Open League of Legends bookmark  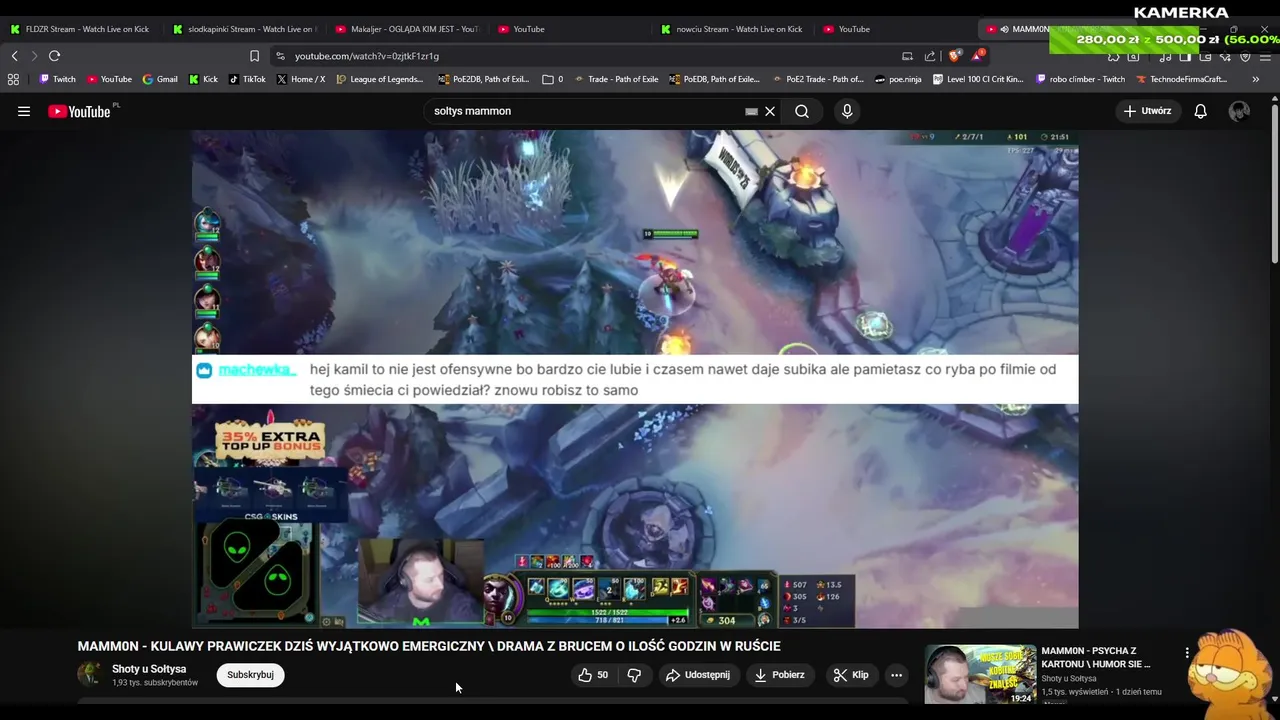click(x=380, y=79)
